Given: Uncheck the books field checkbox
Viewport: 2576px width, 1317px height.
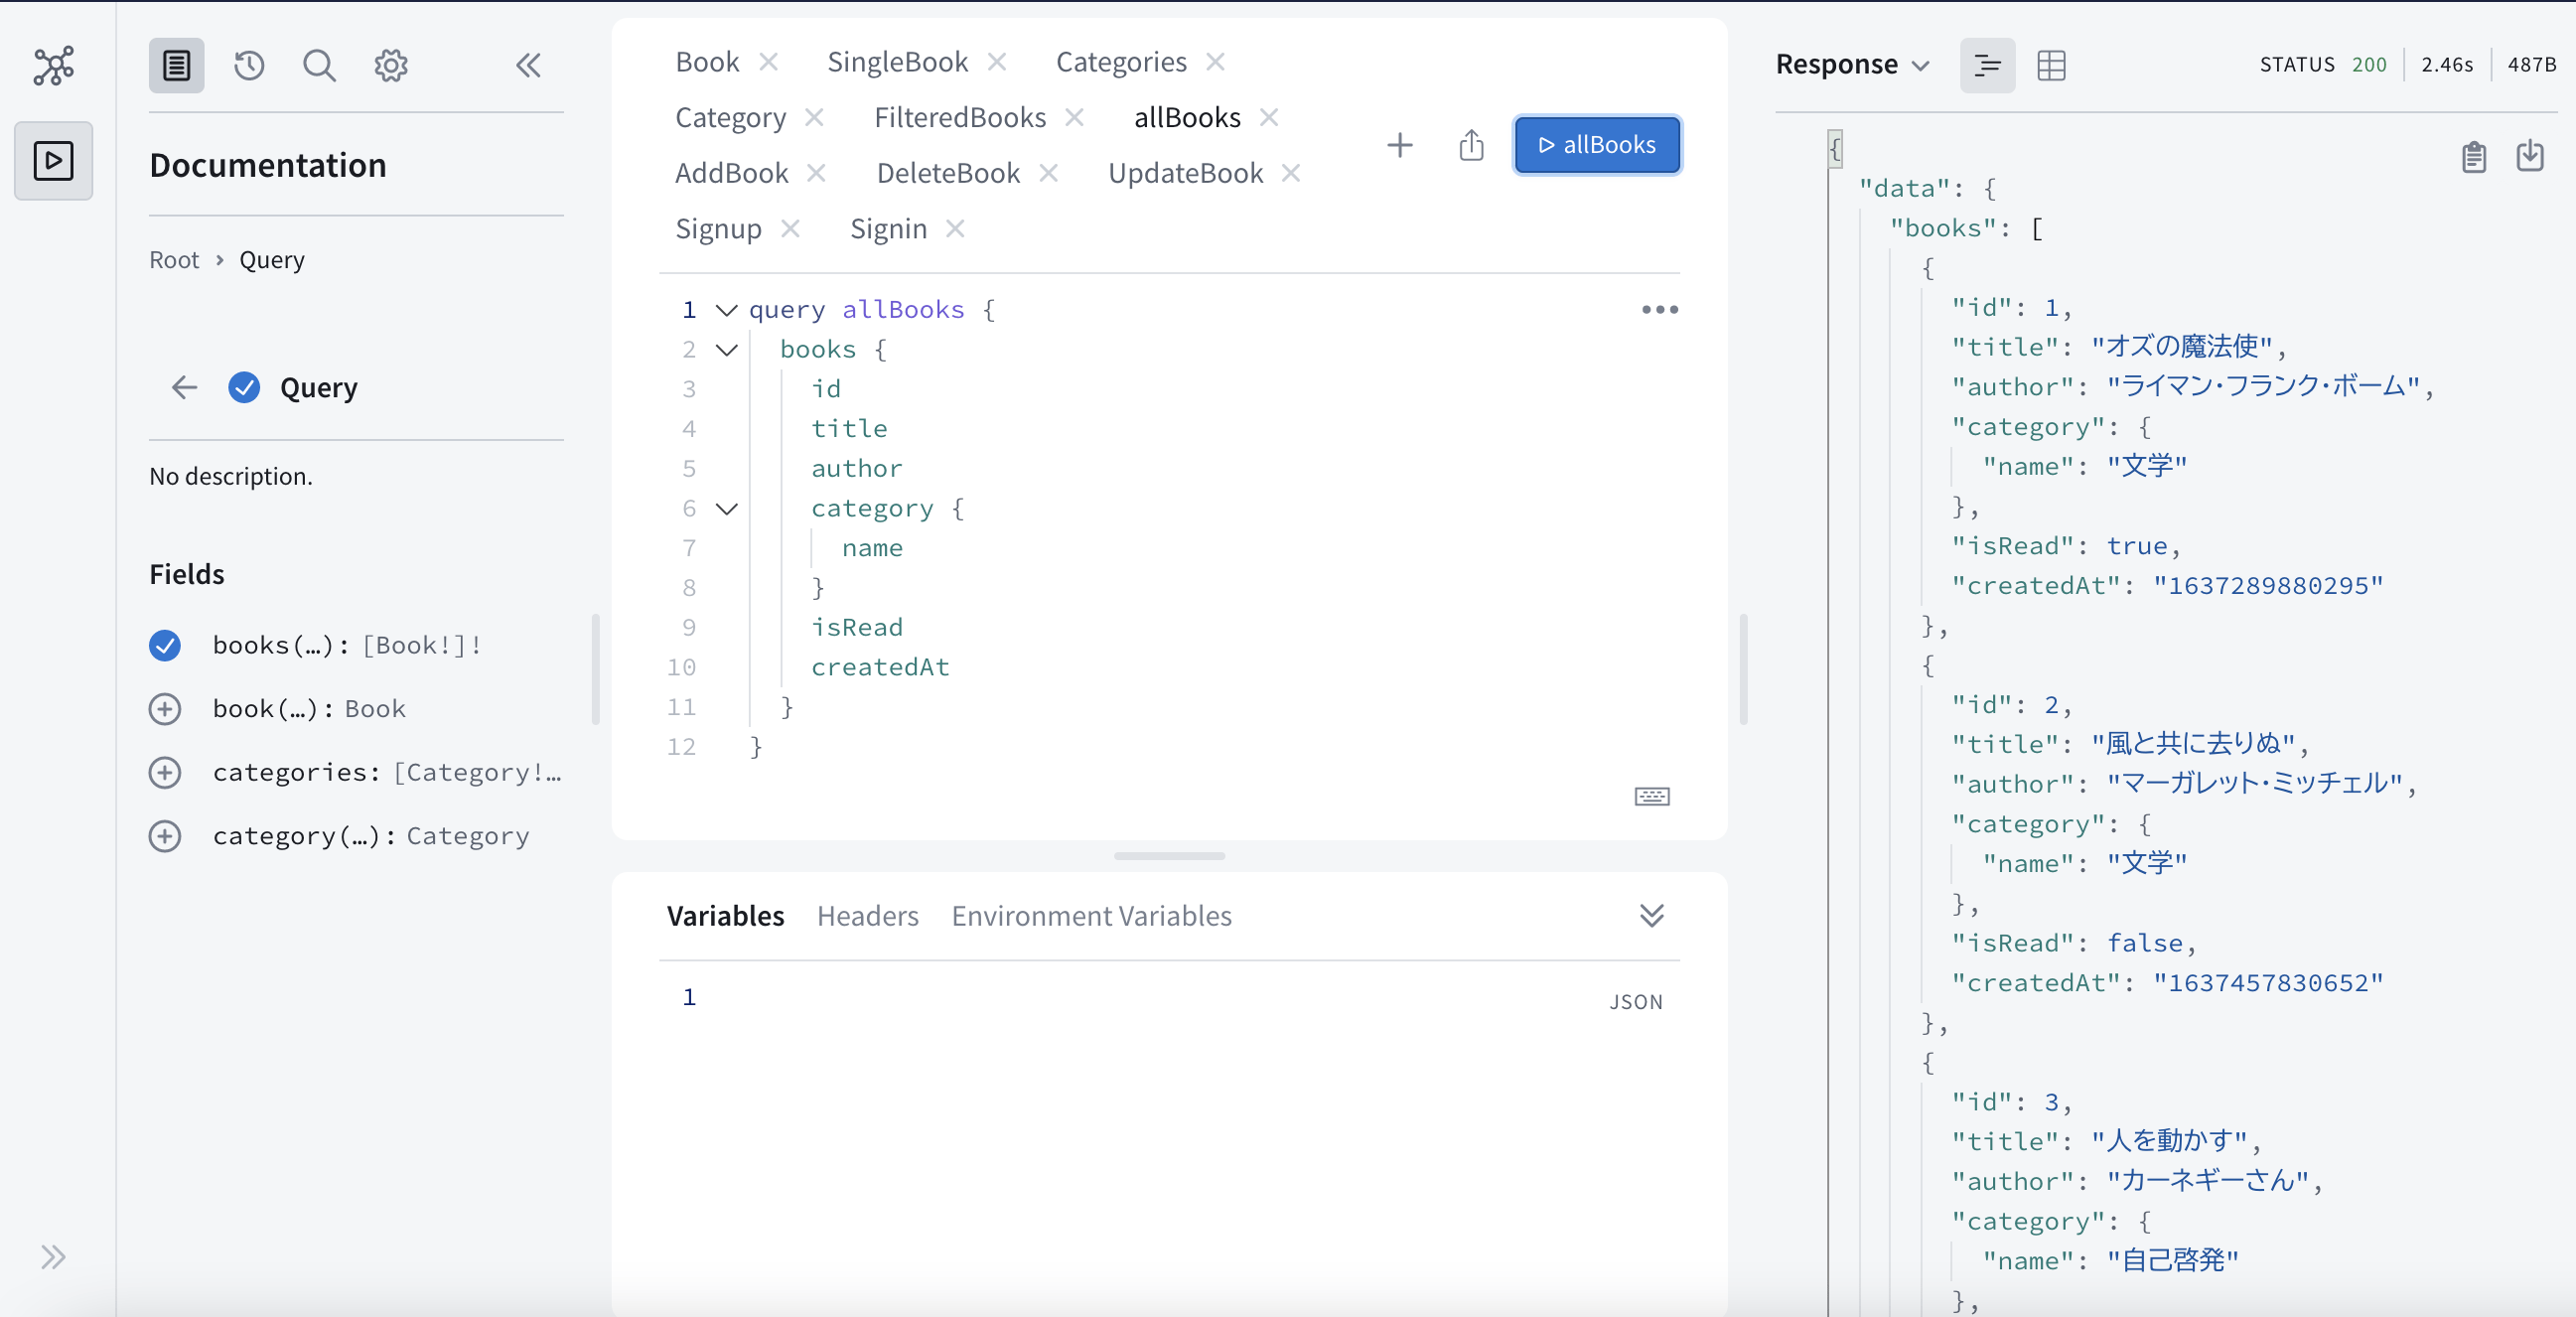Looking at the screenshot, I should coord(165,646).
